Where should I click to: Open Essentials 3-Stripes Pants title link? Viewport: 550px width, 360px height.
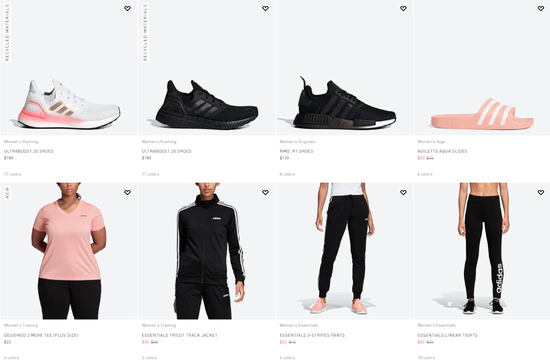pyautogui.click(x=312, y=335)
